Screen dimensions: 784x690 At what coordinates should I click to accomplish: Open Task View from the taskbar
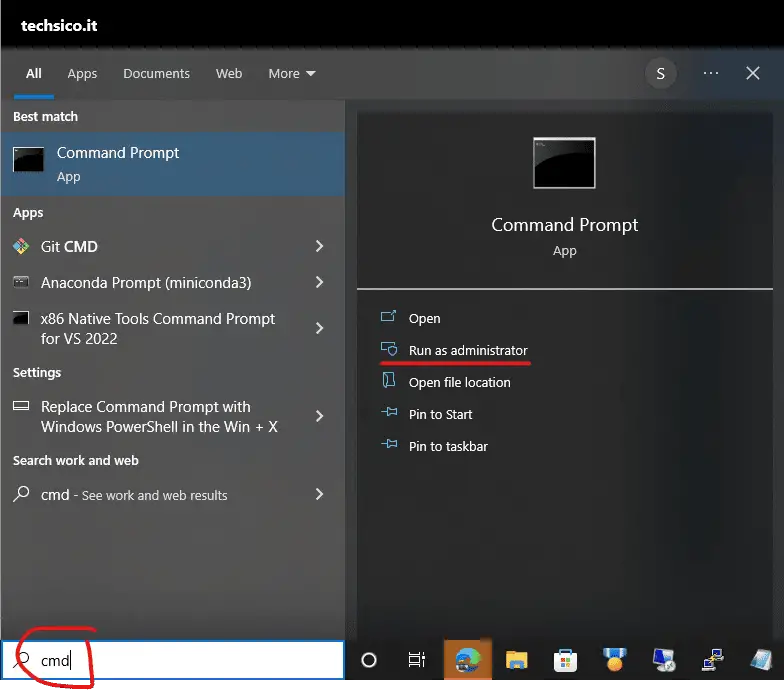(416, 660)
